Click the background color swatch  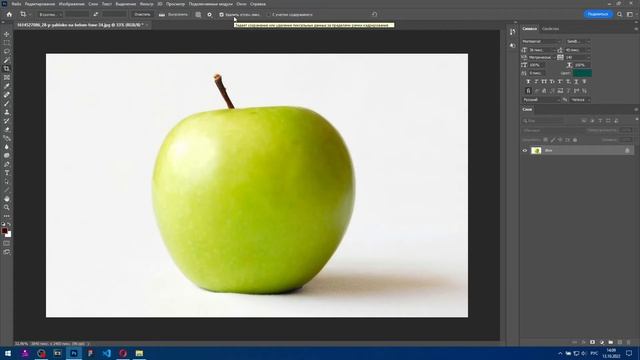(x=9, y=235)
